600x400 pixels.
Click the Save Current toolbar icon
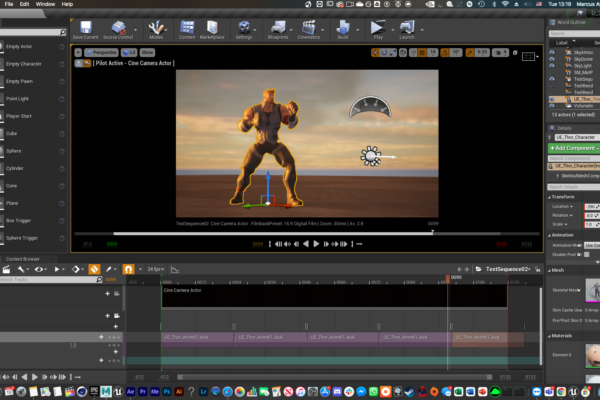(85, 28)
